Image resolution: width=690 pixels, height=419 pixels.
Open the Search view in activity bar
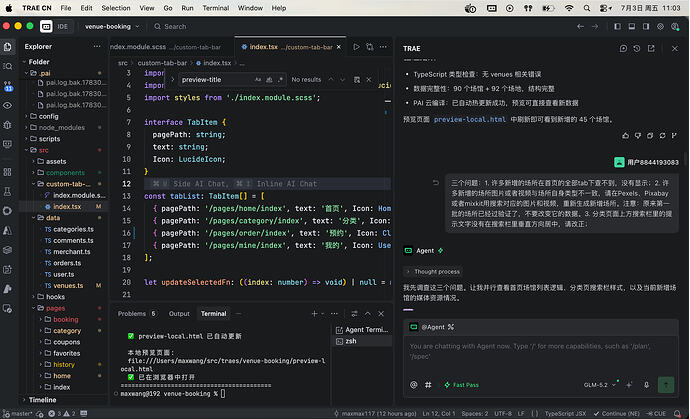click(x=7, y=66)
